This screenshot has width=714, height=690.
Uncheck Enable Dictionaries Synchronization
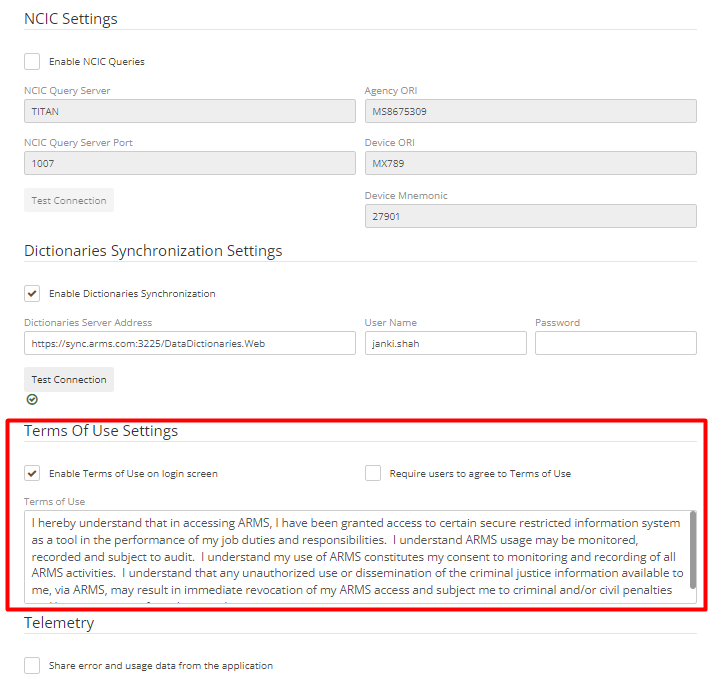32,293
